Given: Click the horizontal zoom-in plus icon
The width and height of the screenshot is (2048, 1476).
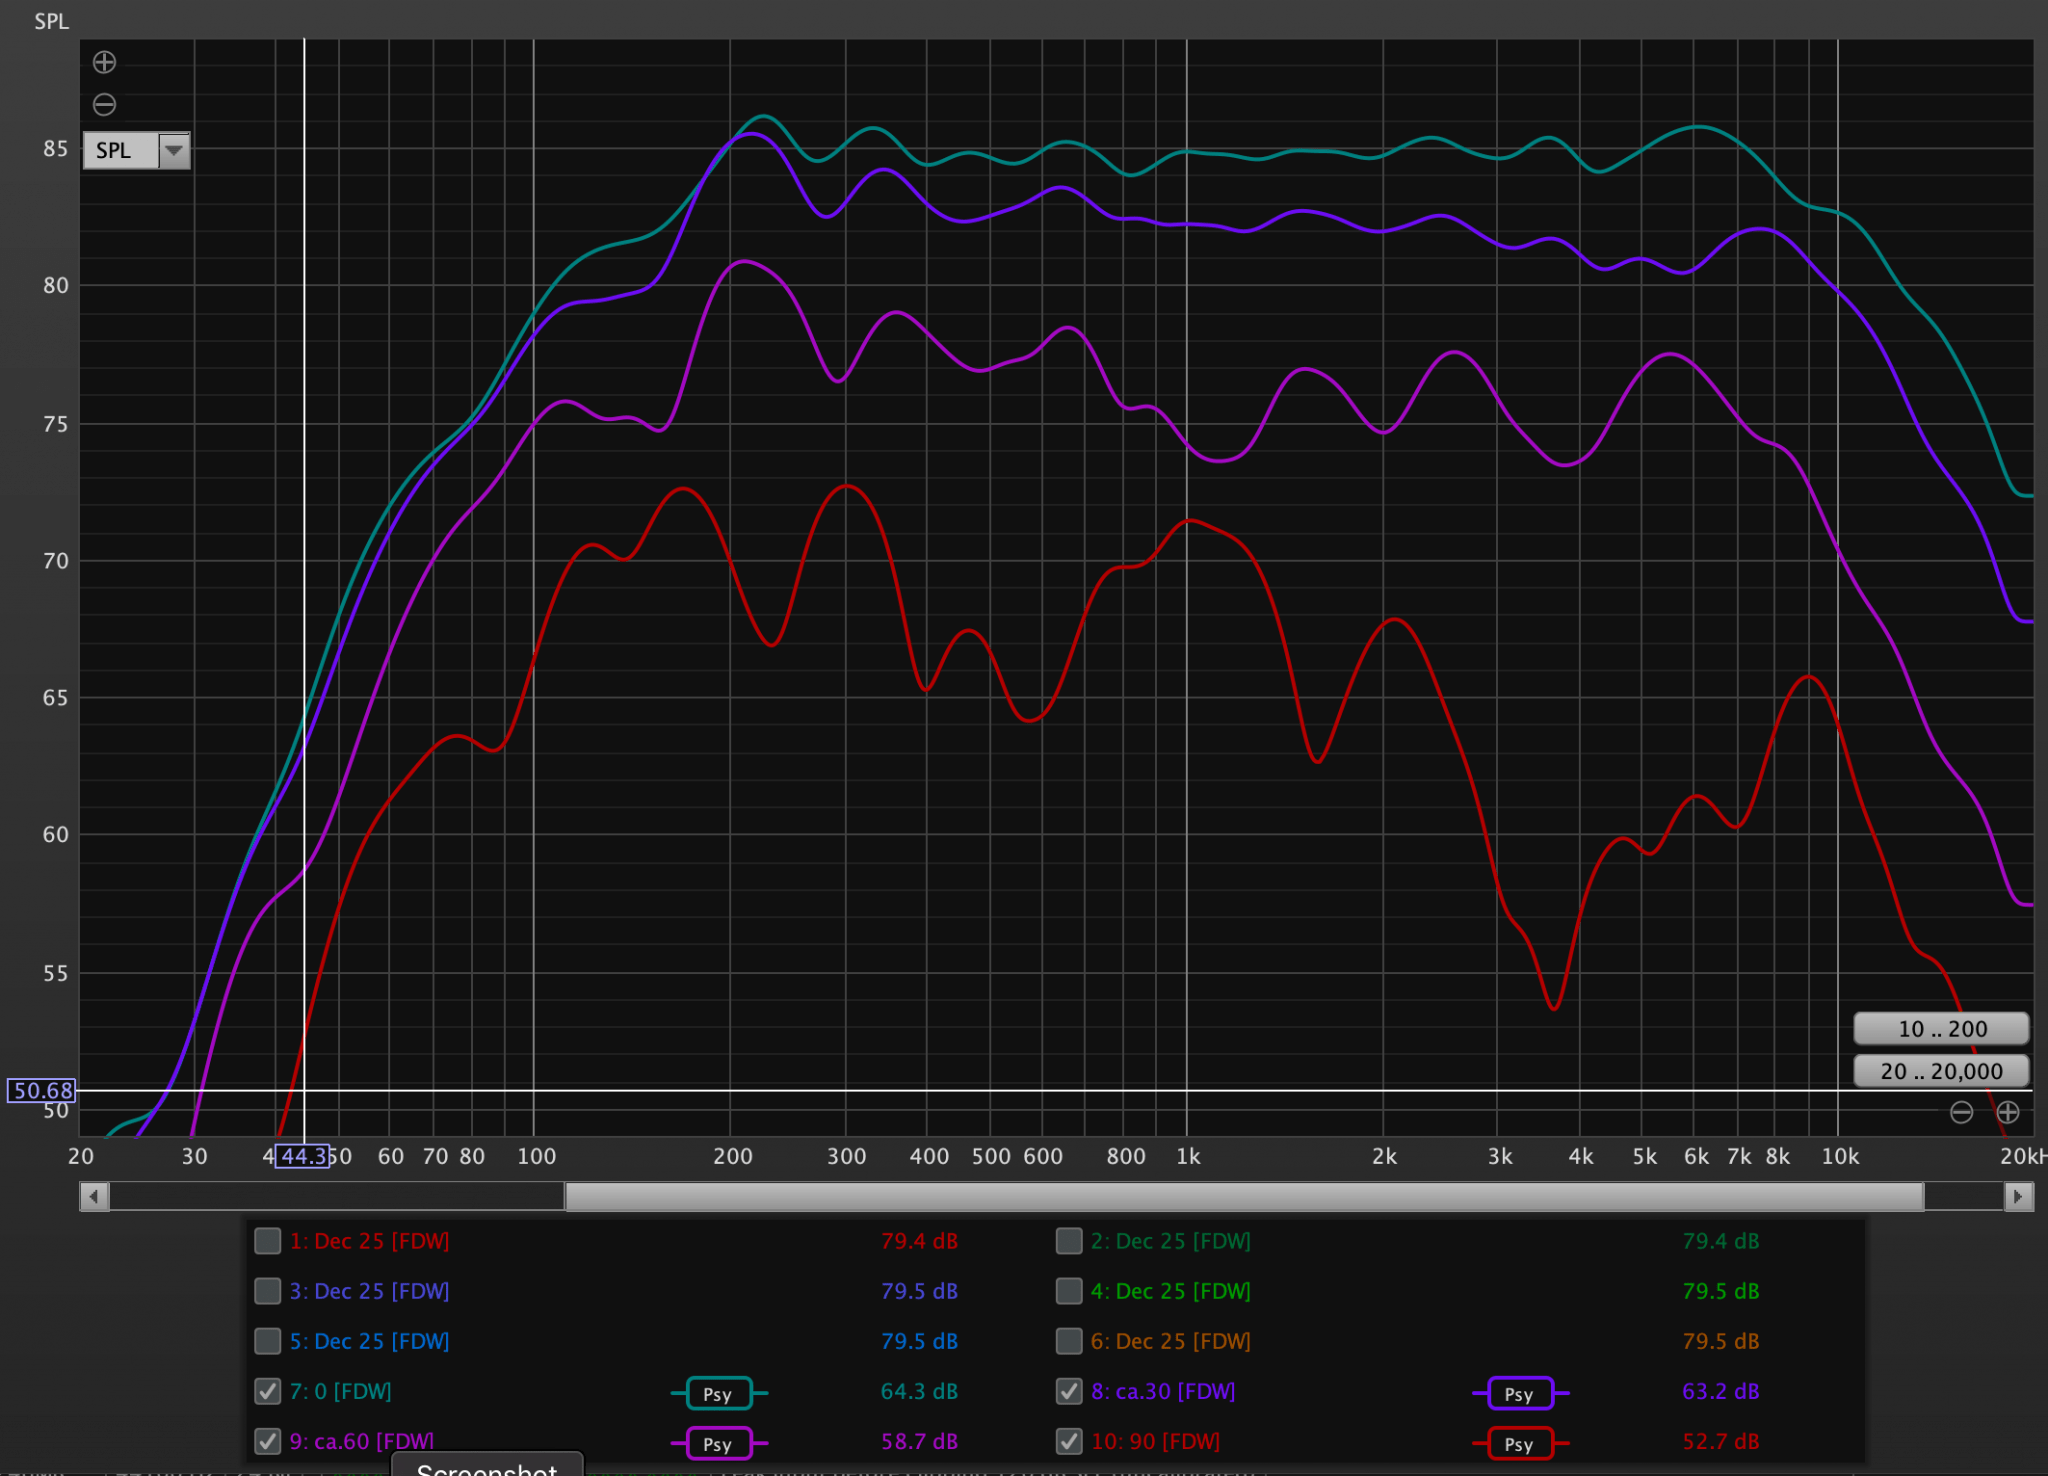Looking at the screenshot, I should point(2008,1112).
